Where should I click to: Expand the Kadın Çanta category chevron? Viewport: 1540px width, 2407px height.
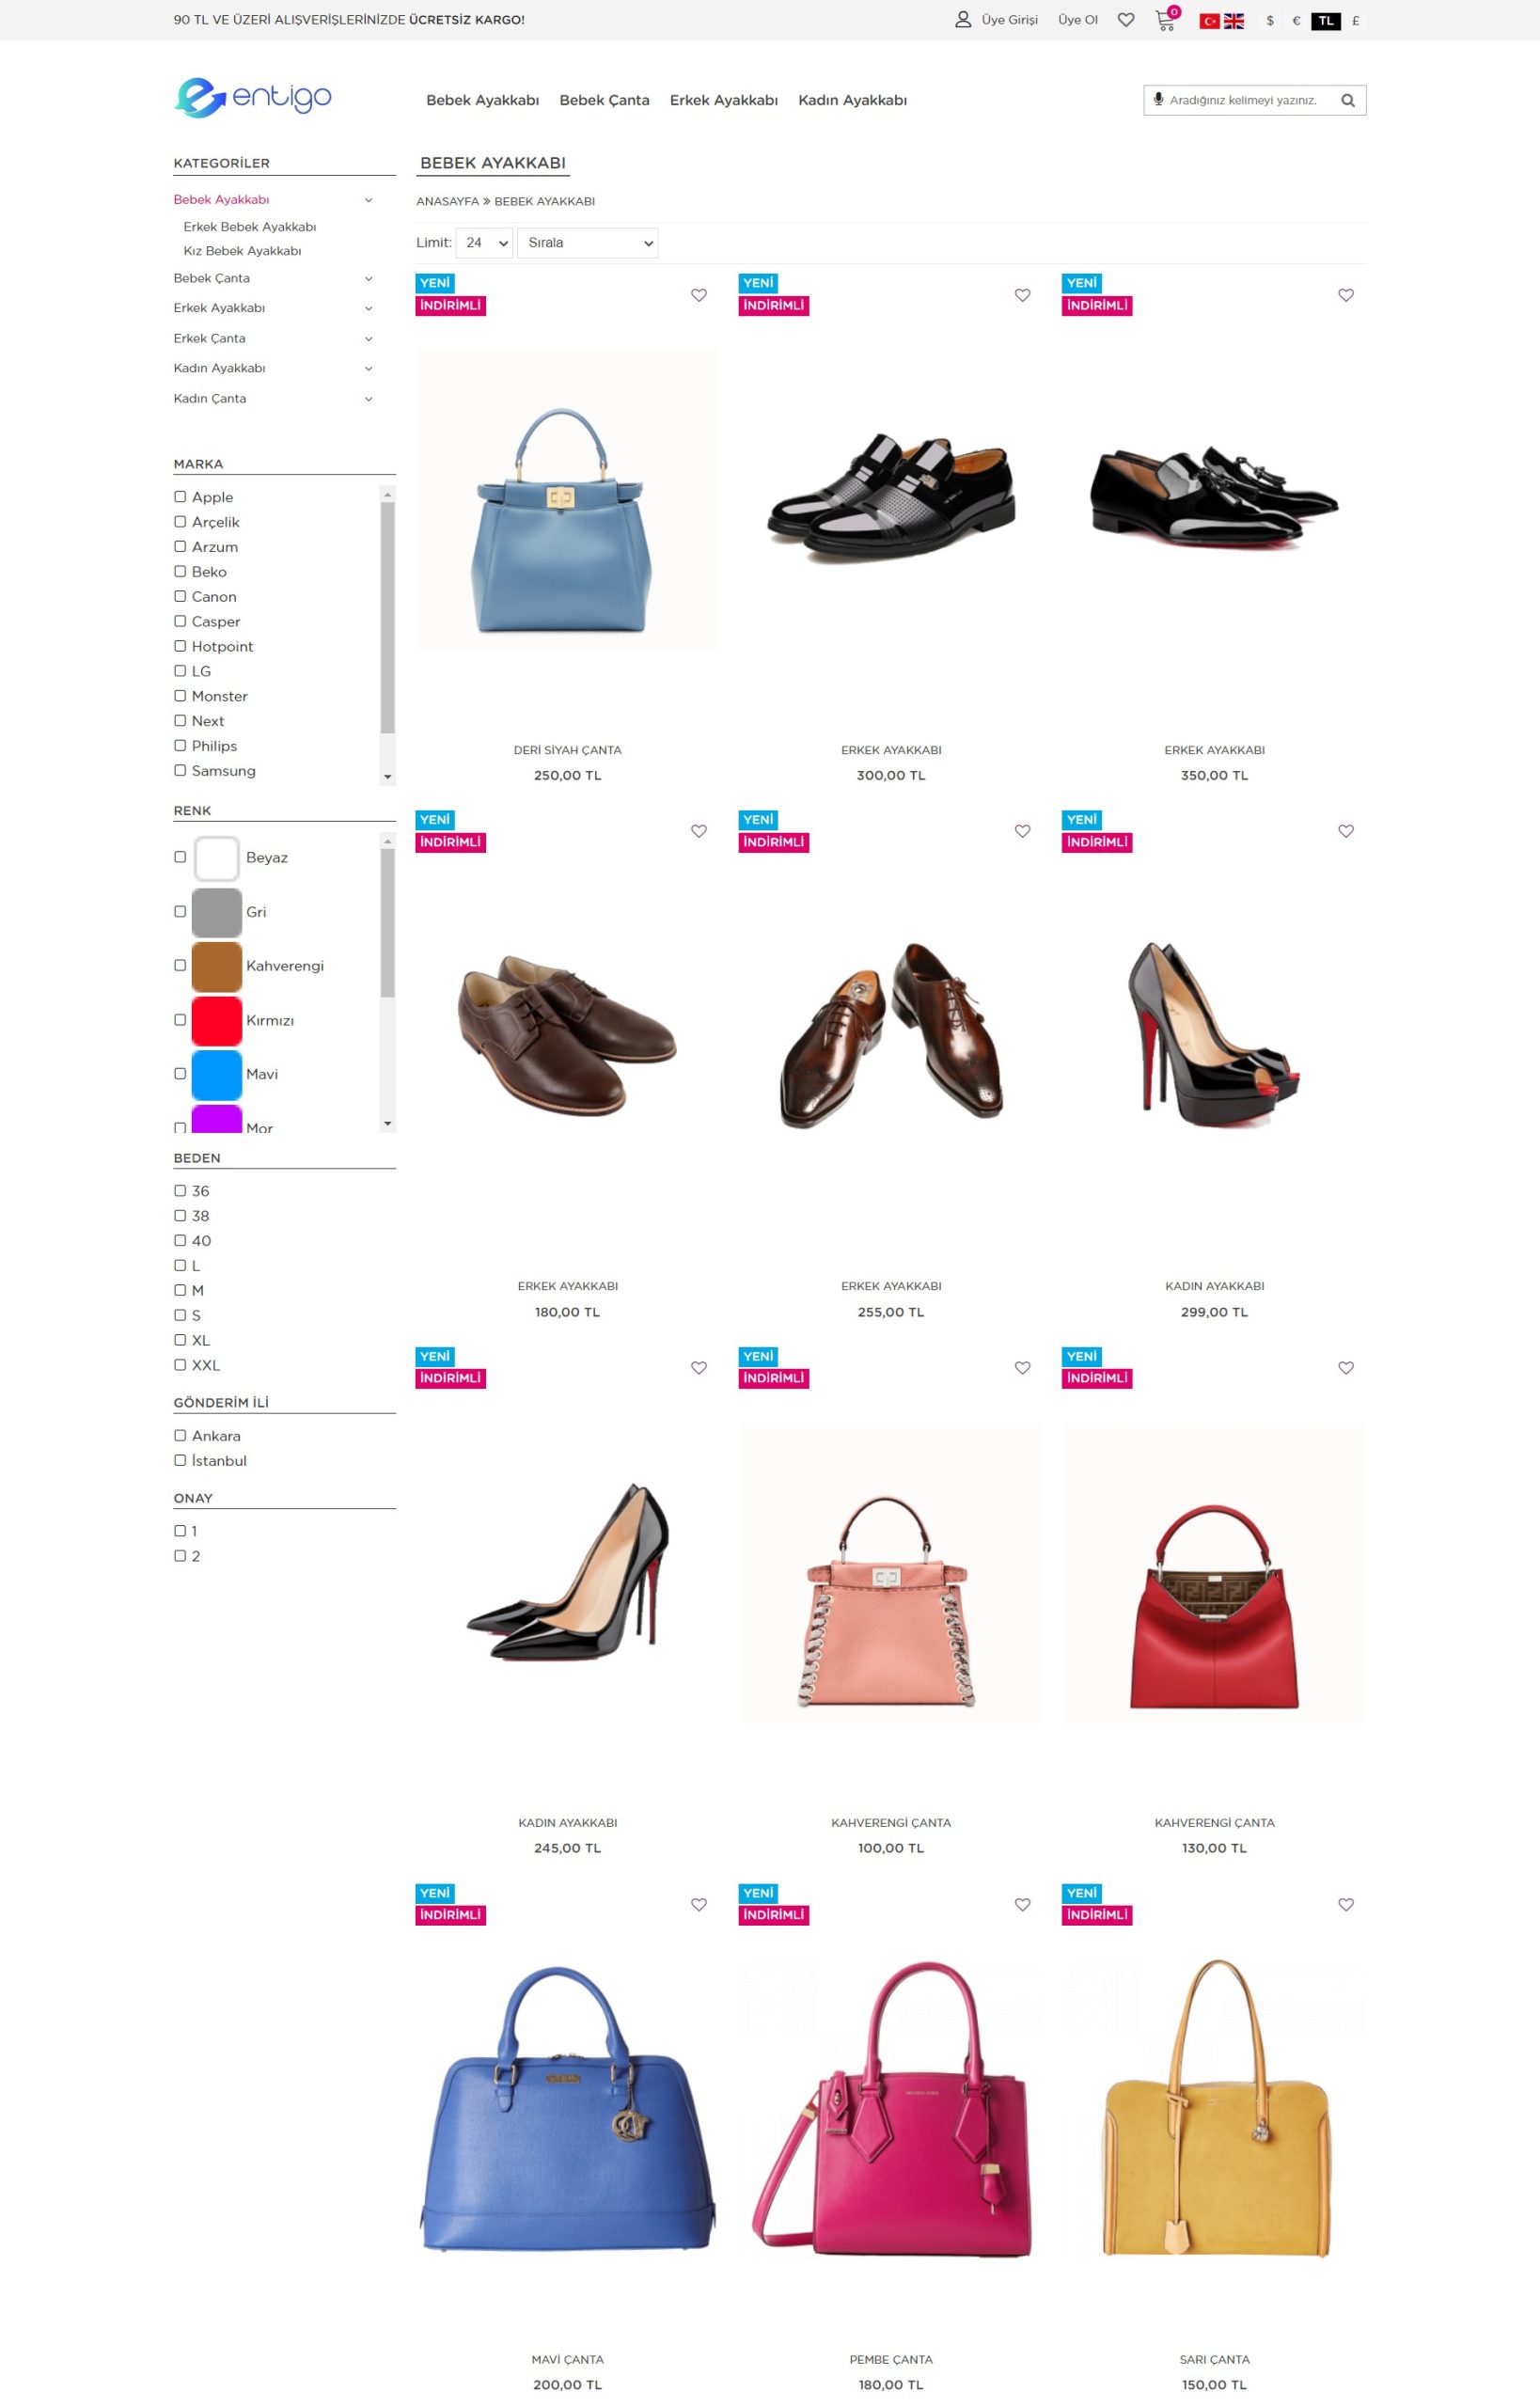368,399
